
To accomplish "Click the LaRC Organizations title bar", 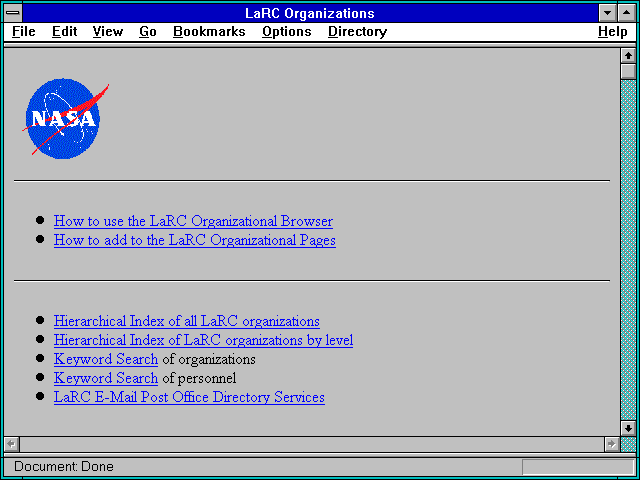I will coord(310,13).
